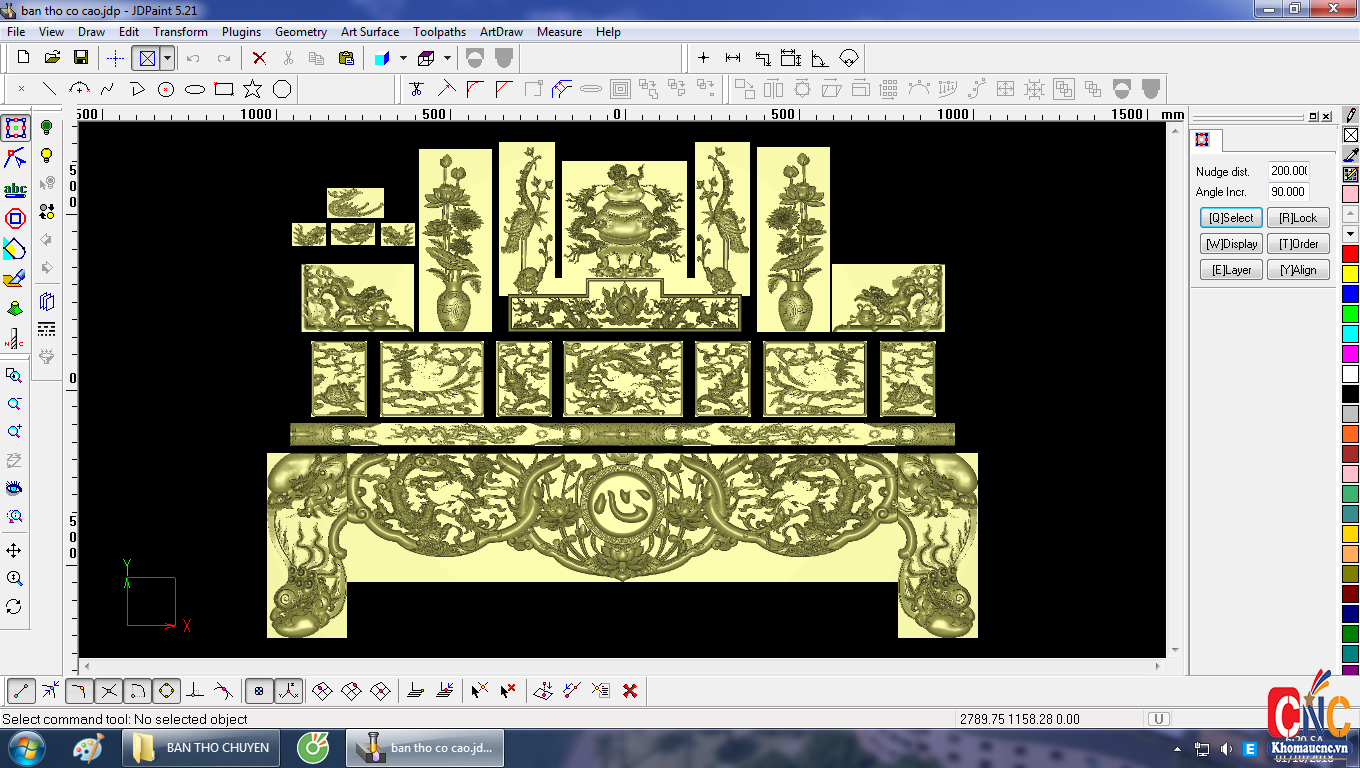Select the Pan view arrows tool

click(14, 551)
